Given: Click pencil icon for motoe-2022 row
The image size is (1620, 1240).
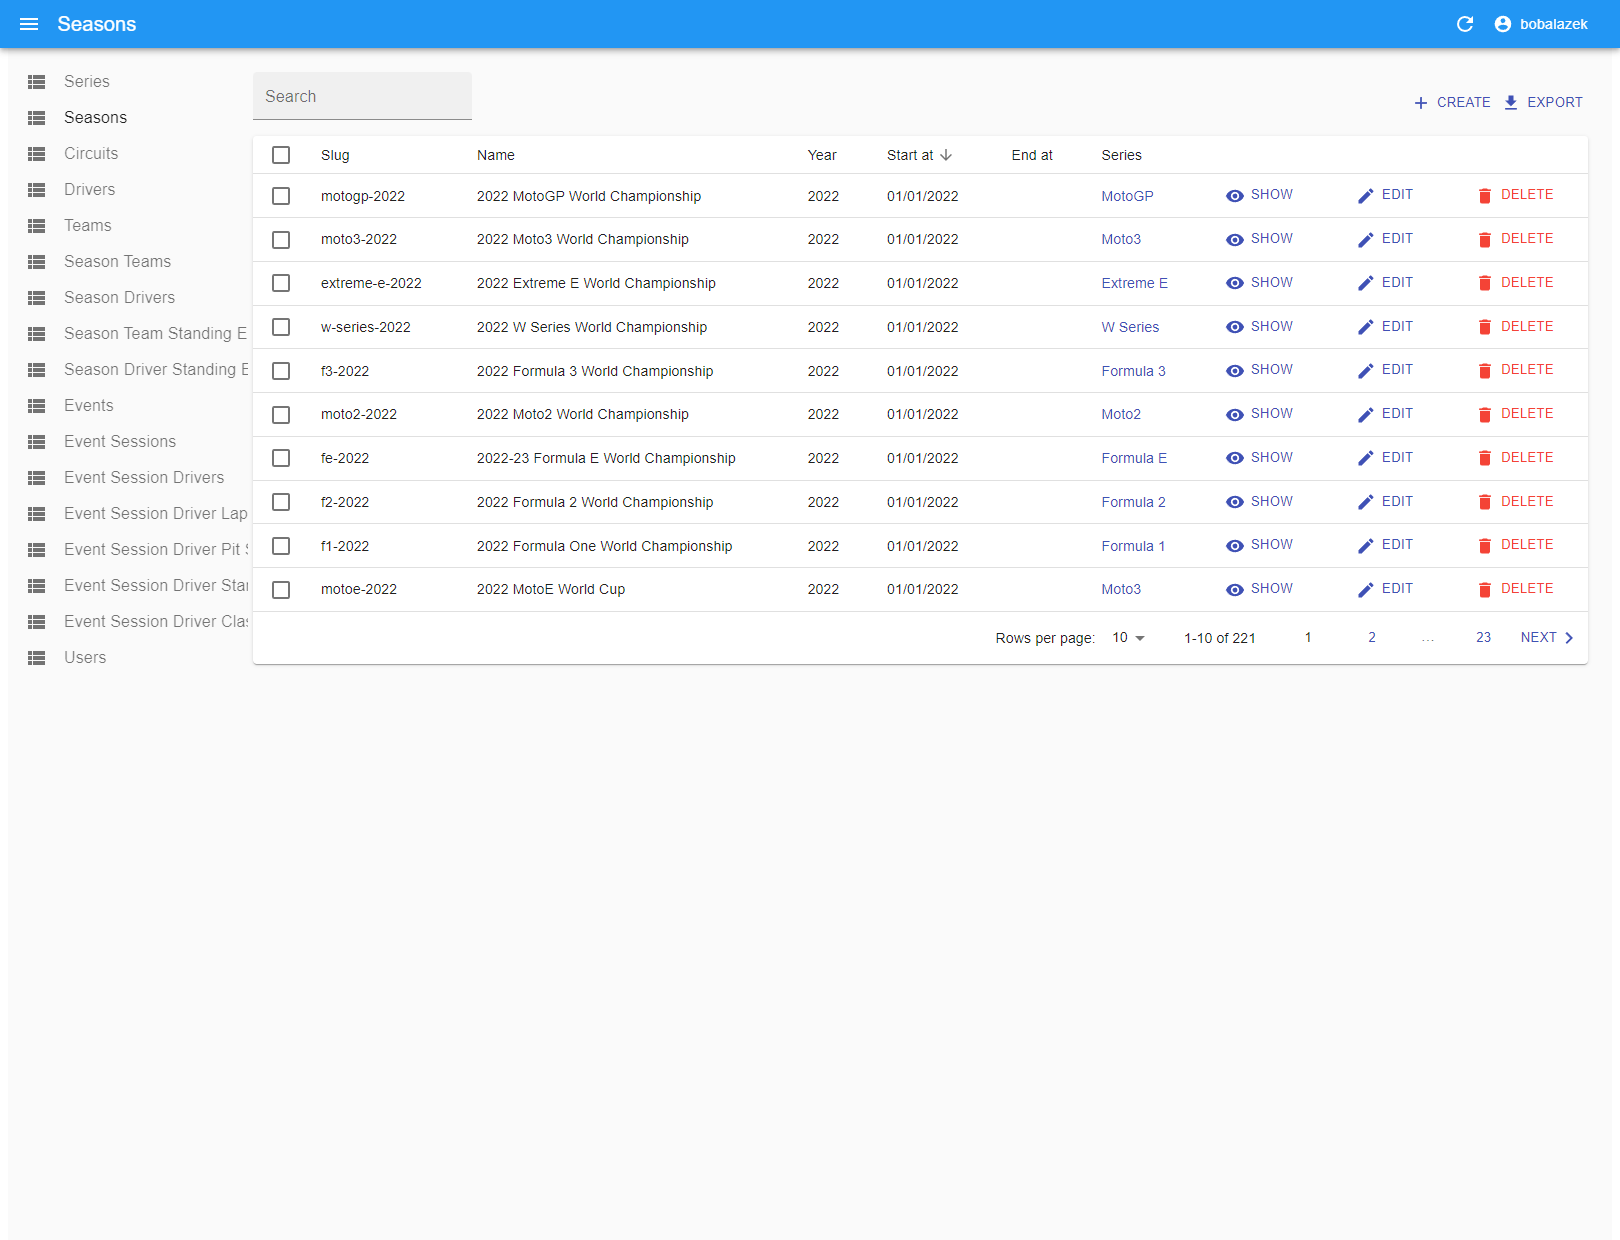Looking at the screenshot, I should 1366,590.
